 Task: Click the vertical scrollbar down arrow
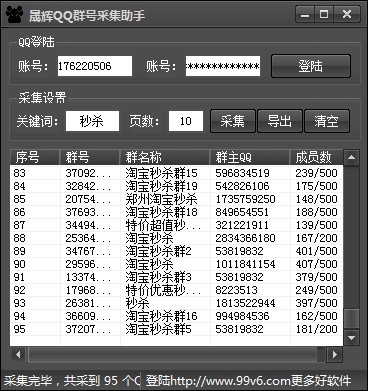tap(351, 338)
